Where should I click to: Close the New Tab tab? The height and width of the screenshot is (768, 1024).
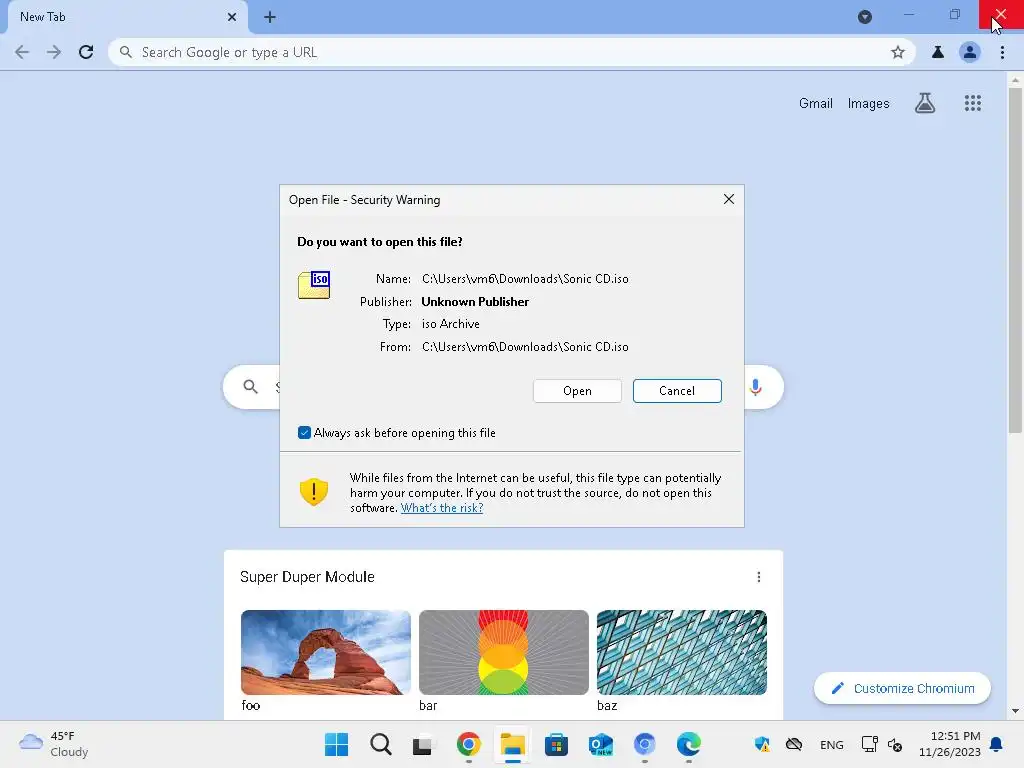(232, 17)
